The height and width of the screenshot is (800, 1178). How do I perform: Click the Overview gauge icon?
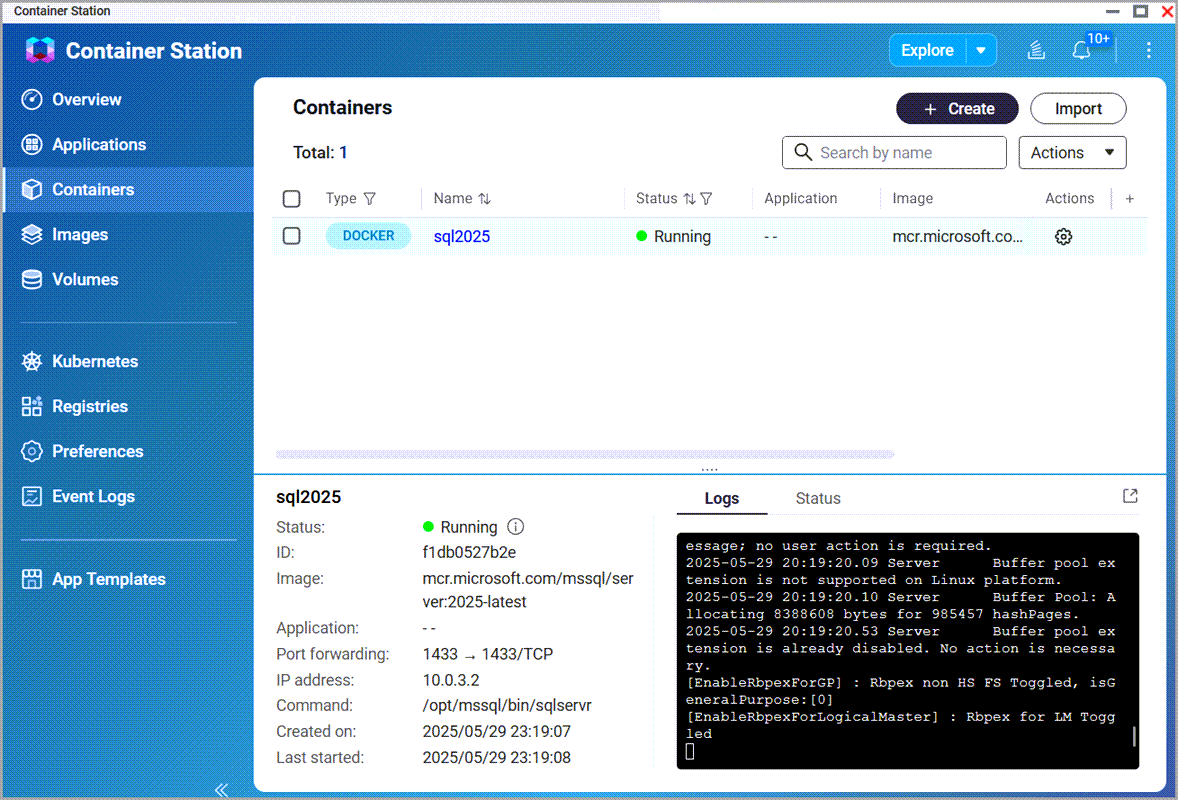point(32,99)
